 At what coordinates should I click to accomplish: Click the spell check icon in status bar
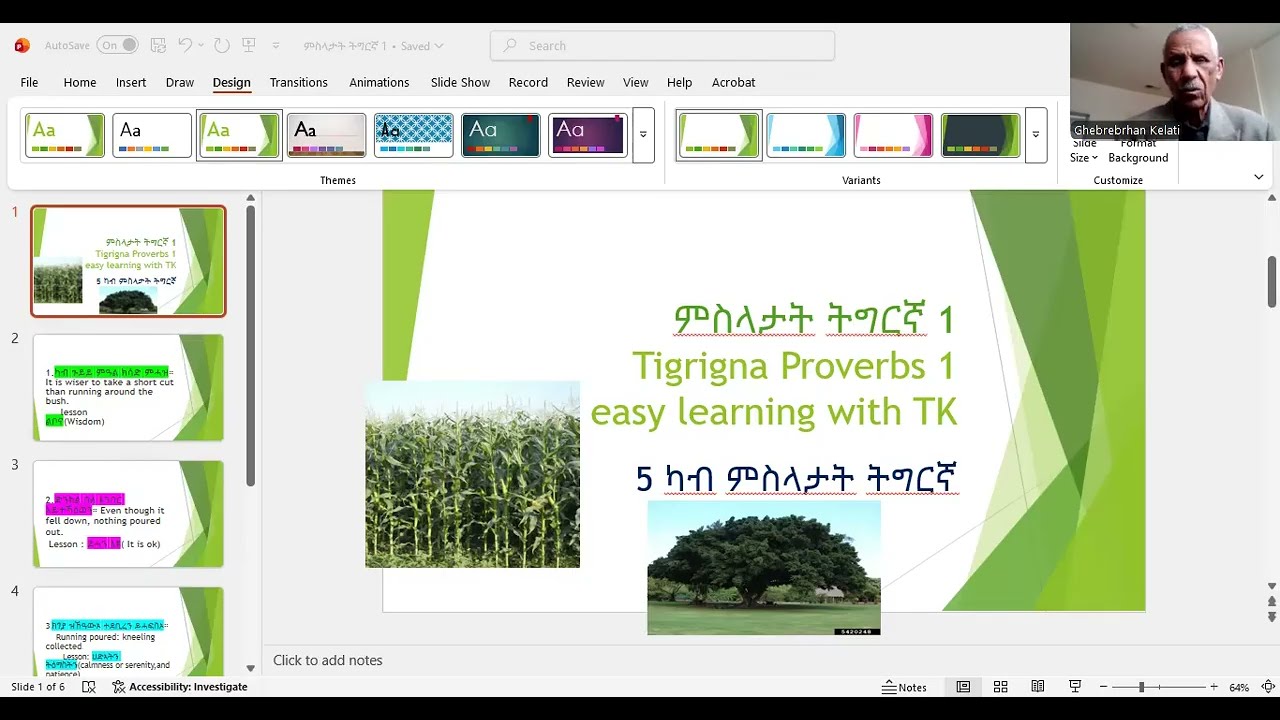(x=89, y=687)
